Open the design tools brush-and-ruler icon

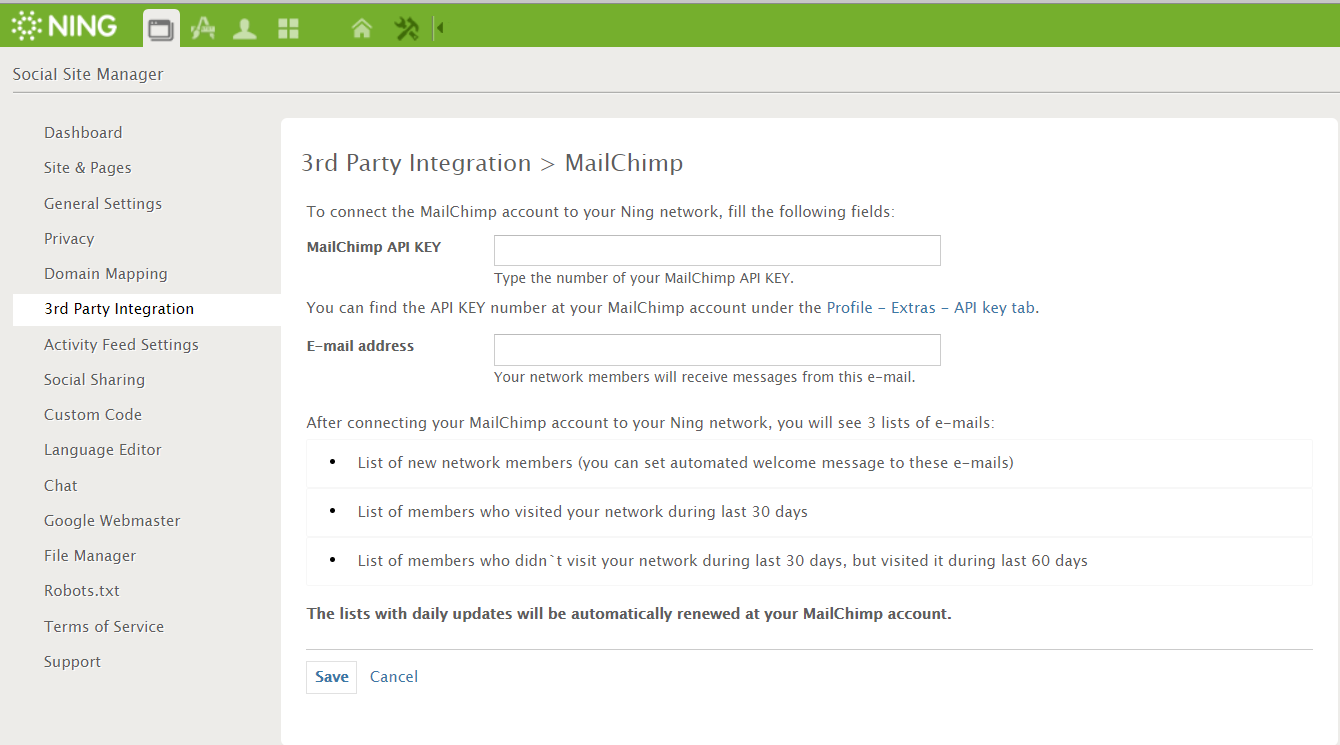point(203,28)
